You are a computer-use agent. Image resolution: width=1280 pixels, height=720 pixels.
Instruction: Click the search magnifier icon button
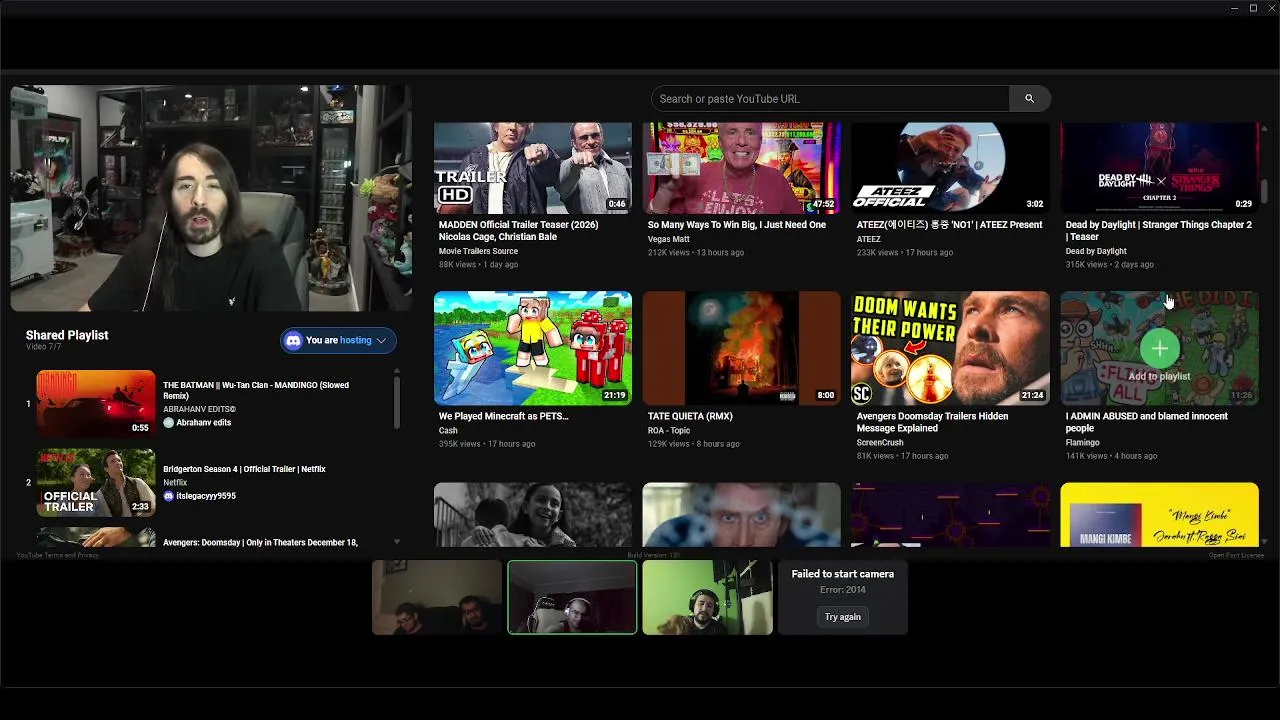point(1029,99)
